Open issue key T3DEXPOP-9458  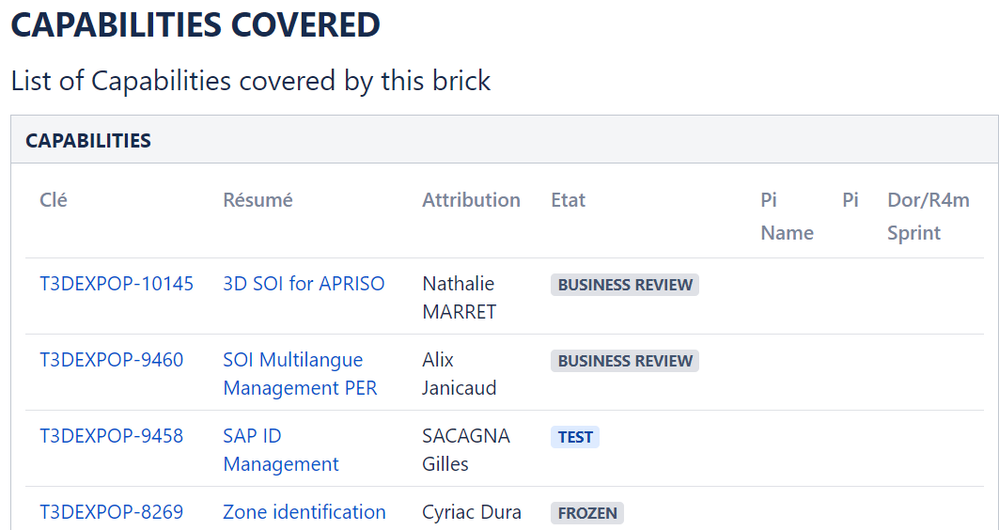point(111,436)
